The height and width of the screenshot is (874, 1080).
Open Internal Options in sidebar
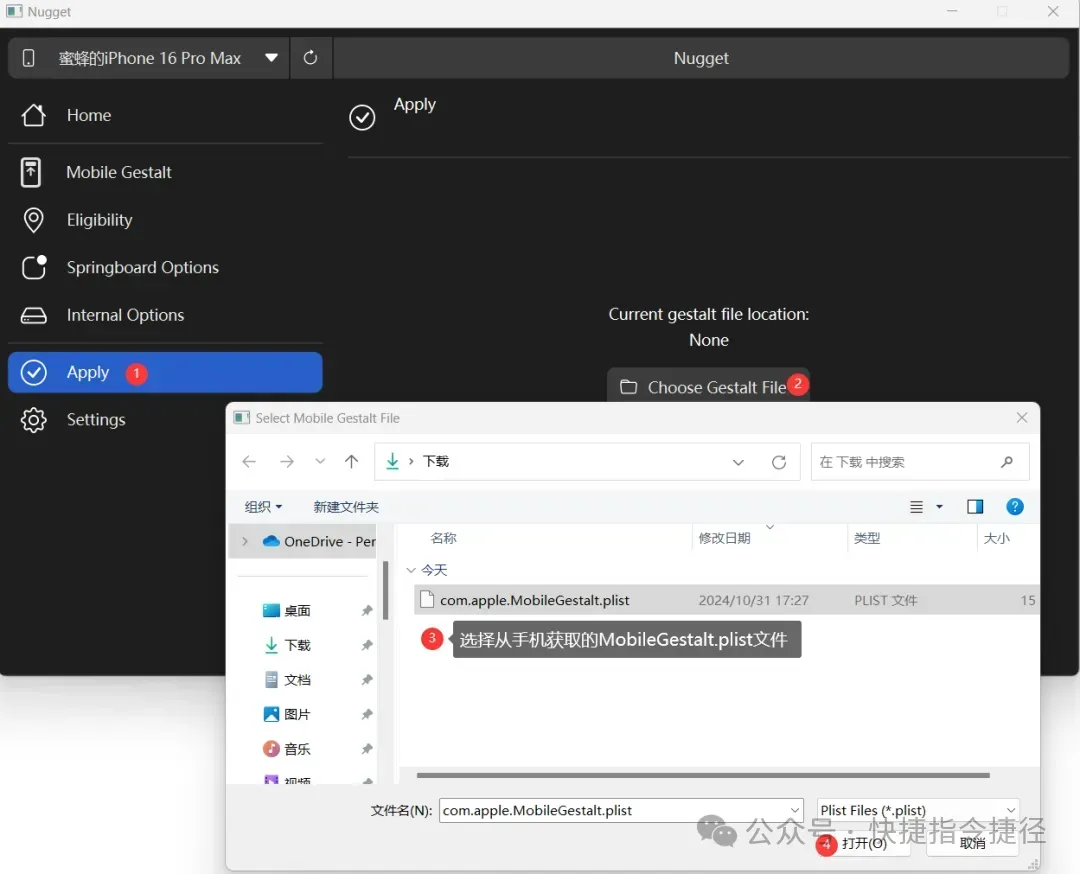(165, 315)
